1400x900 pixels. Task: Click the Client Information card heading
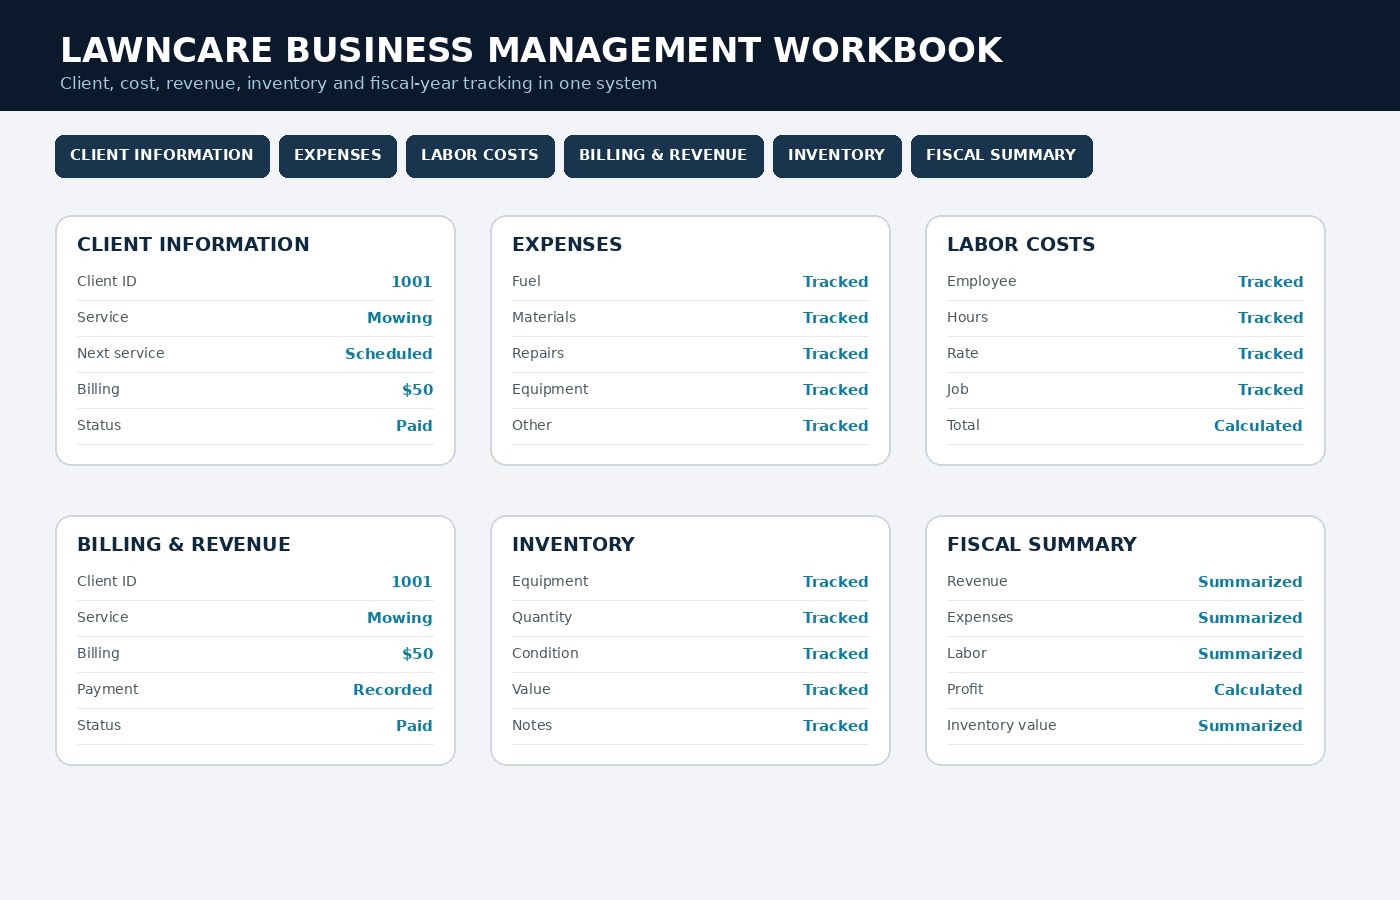point(193,245)
